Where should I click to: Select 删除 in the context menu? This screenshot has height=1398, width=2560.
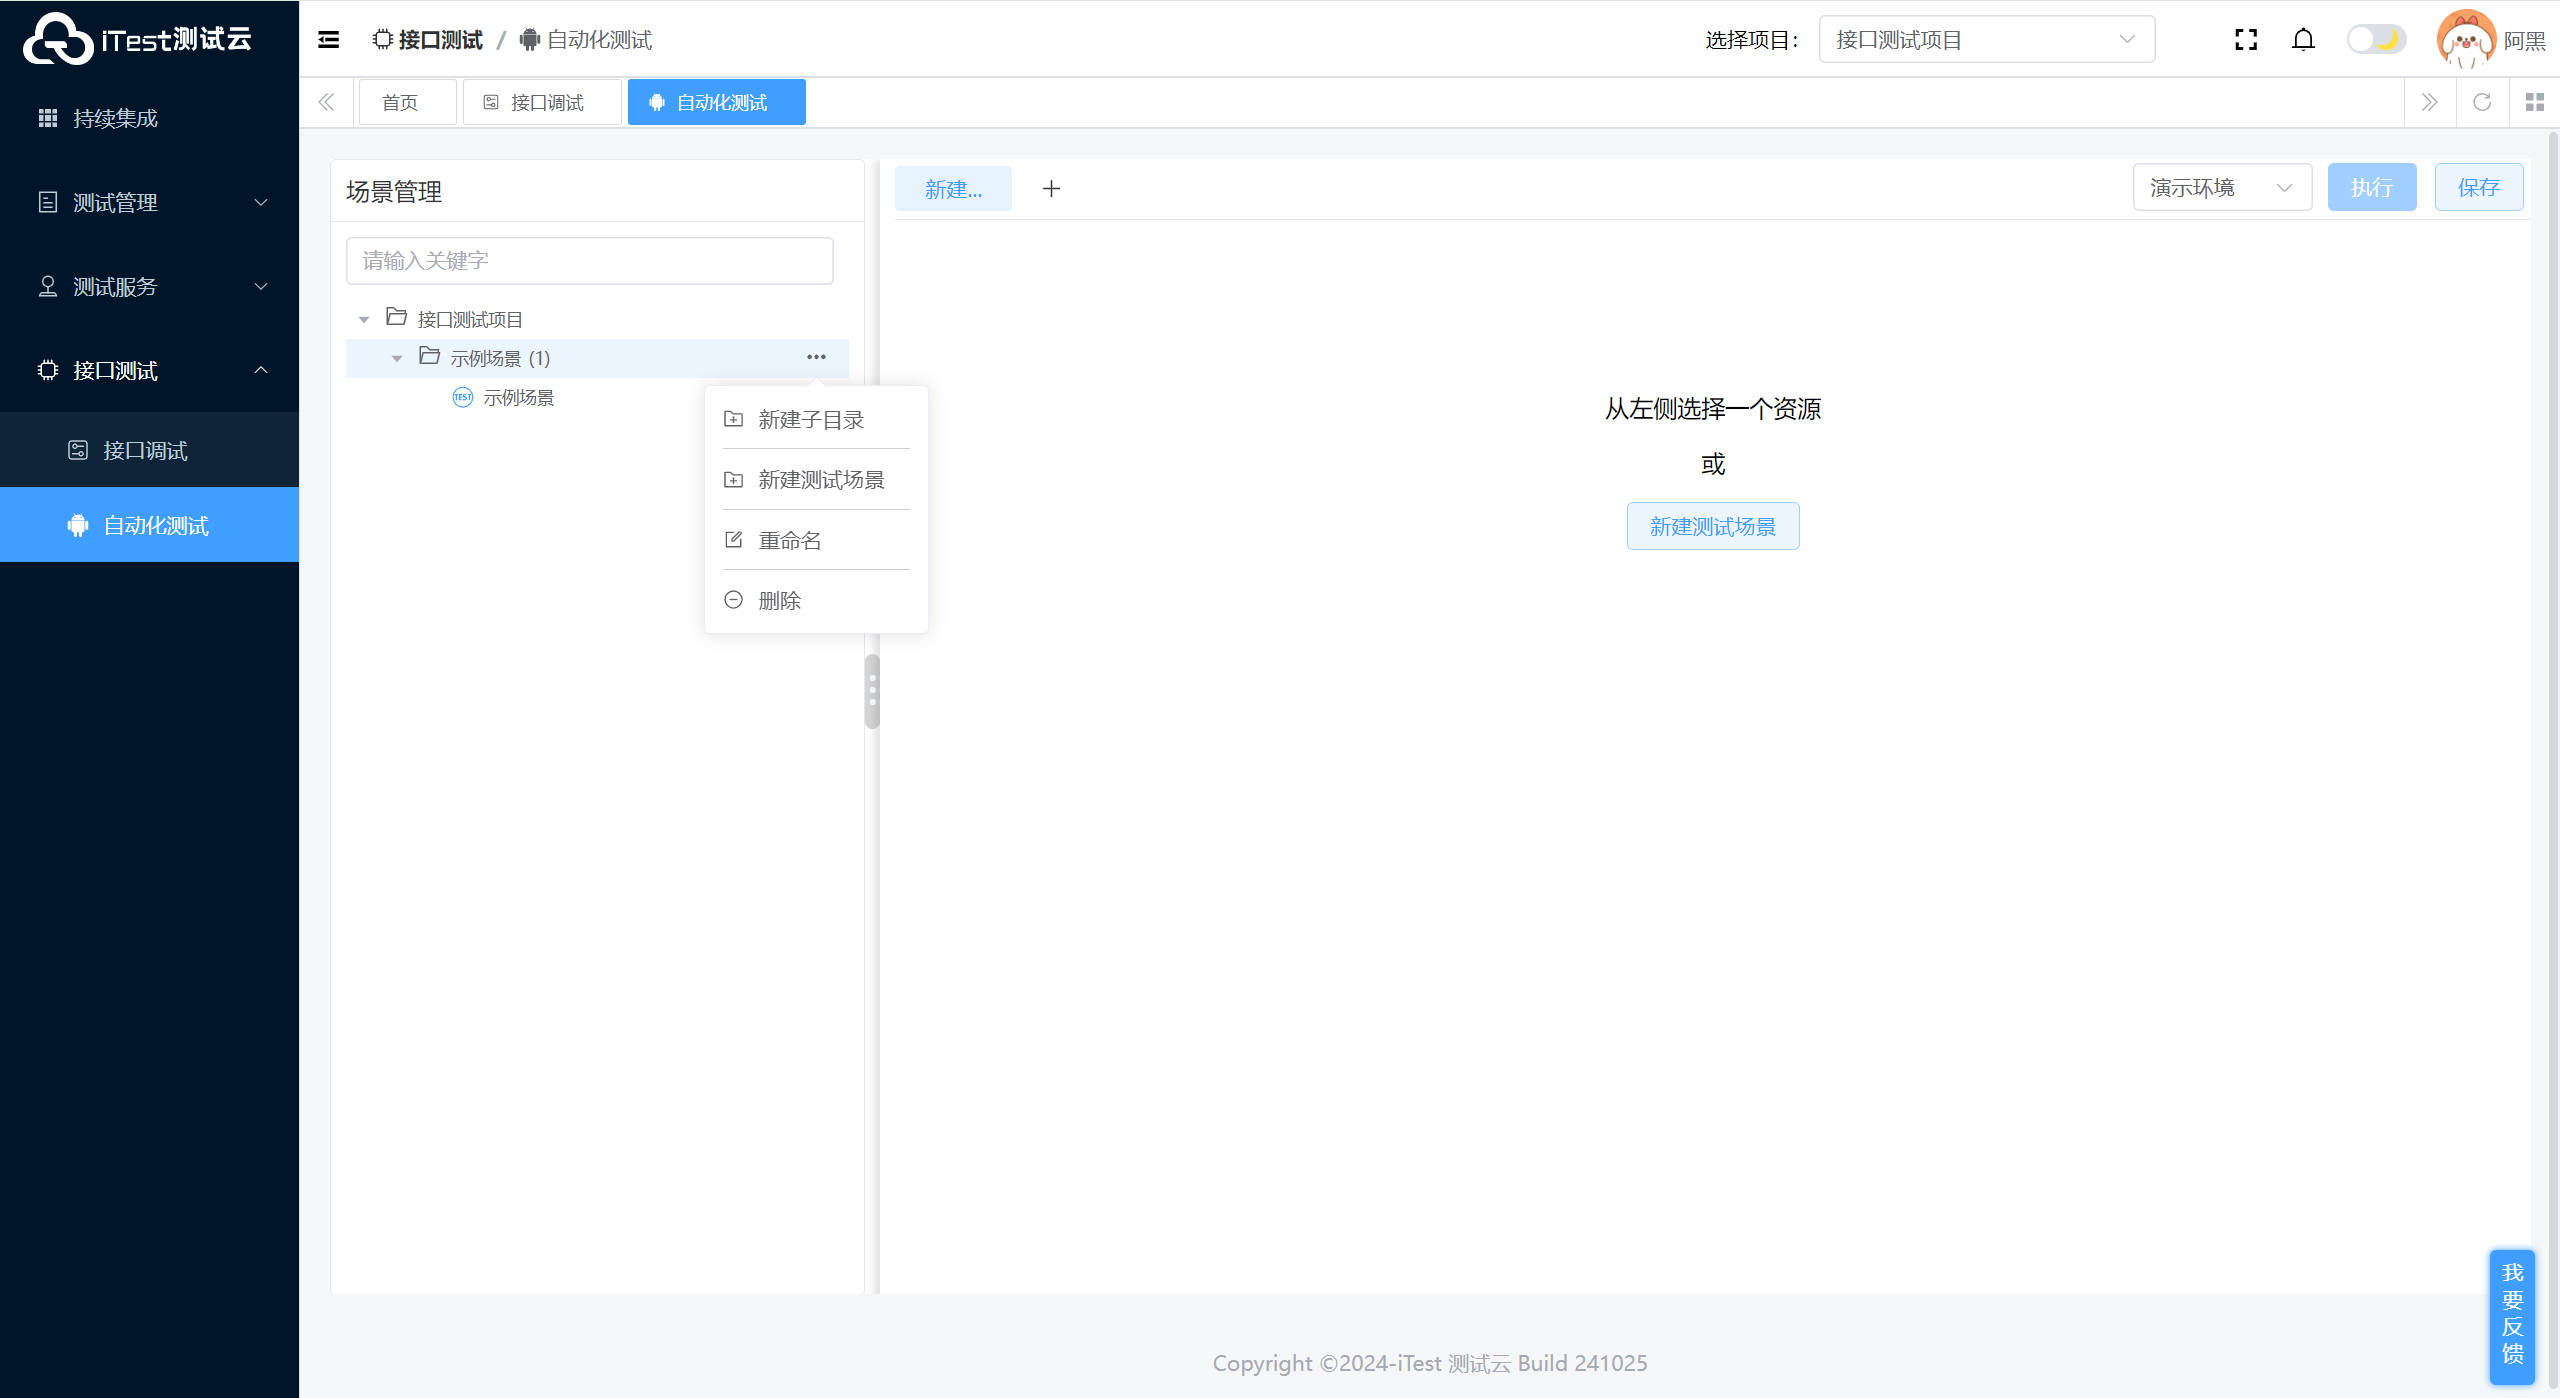pyautogui.click(x=779, y=600)
